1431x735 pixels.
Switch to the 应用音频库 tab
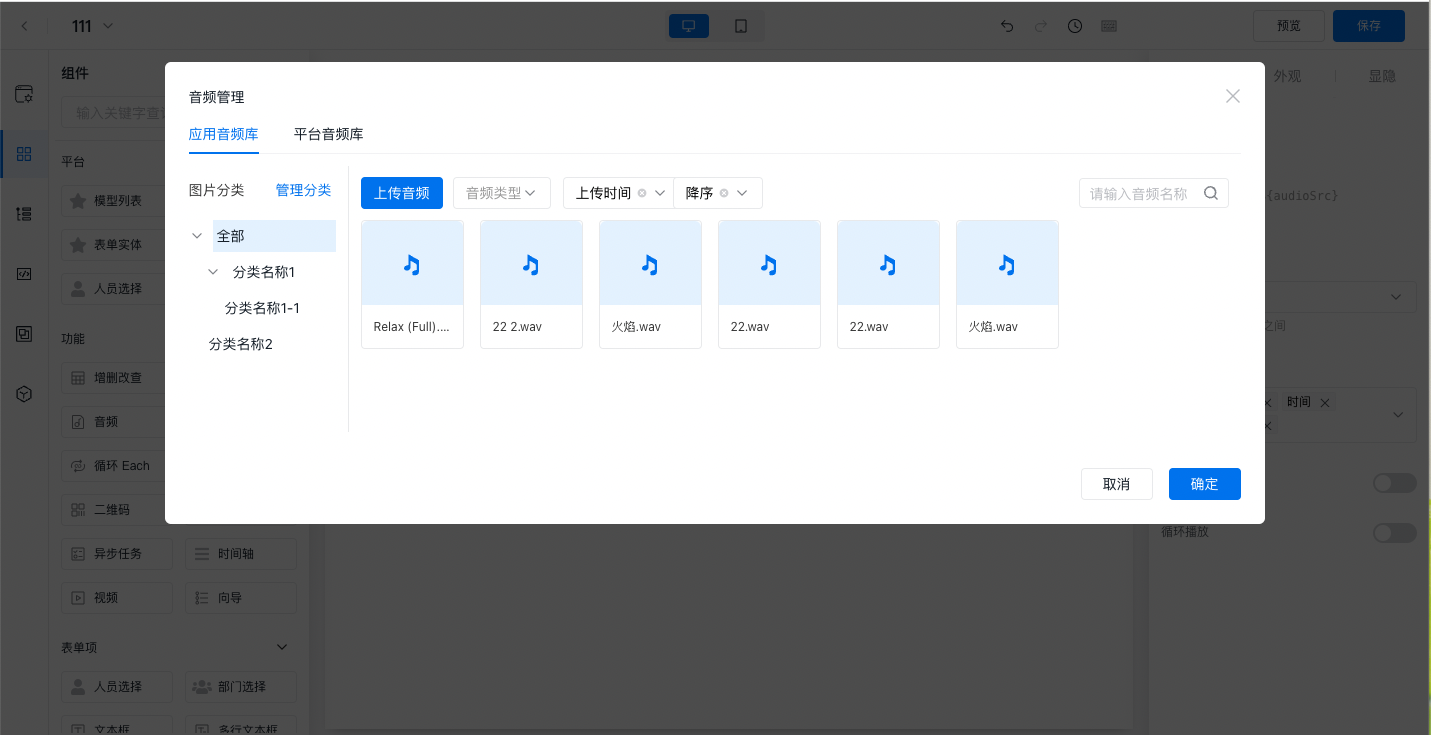coord(223,134)
